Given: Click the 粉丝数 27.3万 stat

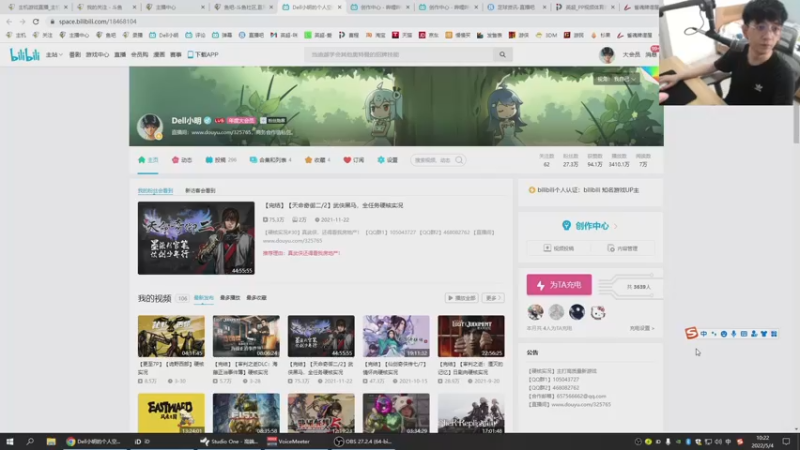Looking at the screenshot, I should (570, 161).
